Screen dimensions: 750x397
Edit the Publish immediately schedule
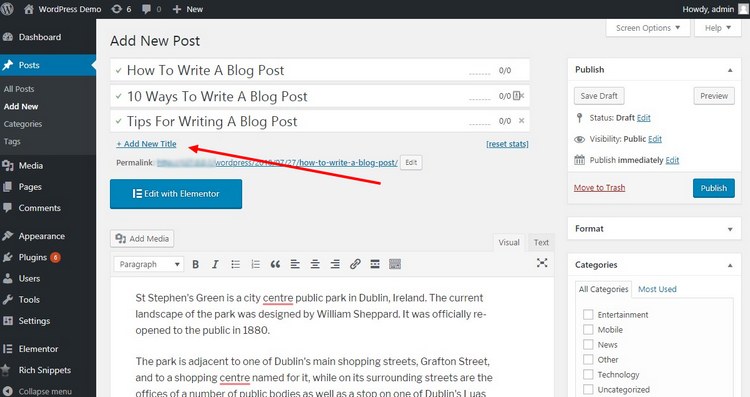pos(672,160)
